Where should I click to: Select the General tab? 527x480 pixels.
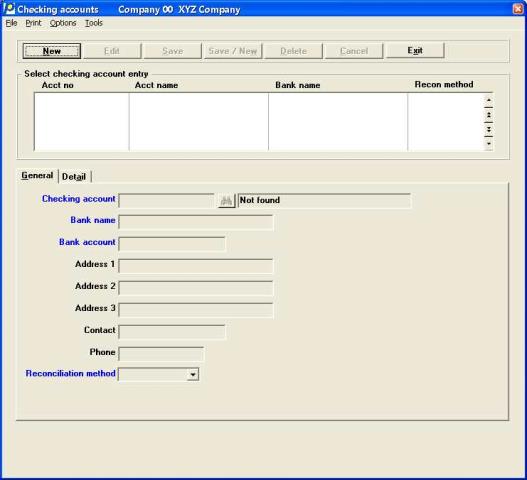[37, 175]
